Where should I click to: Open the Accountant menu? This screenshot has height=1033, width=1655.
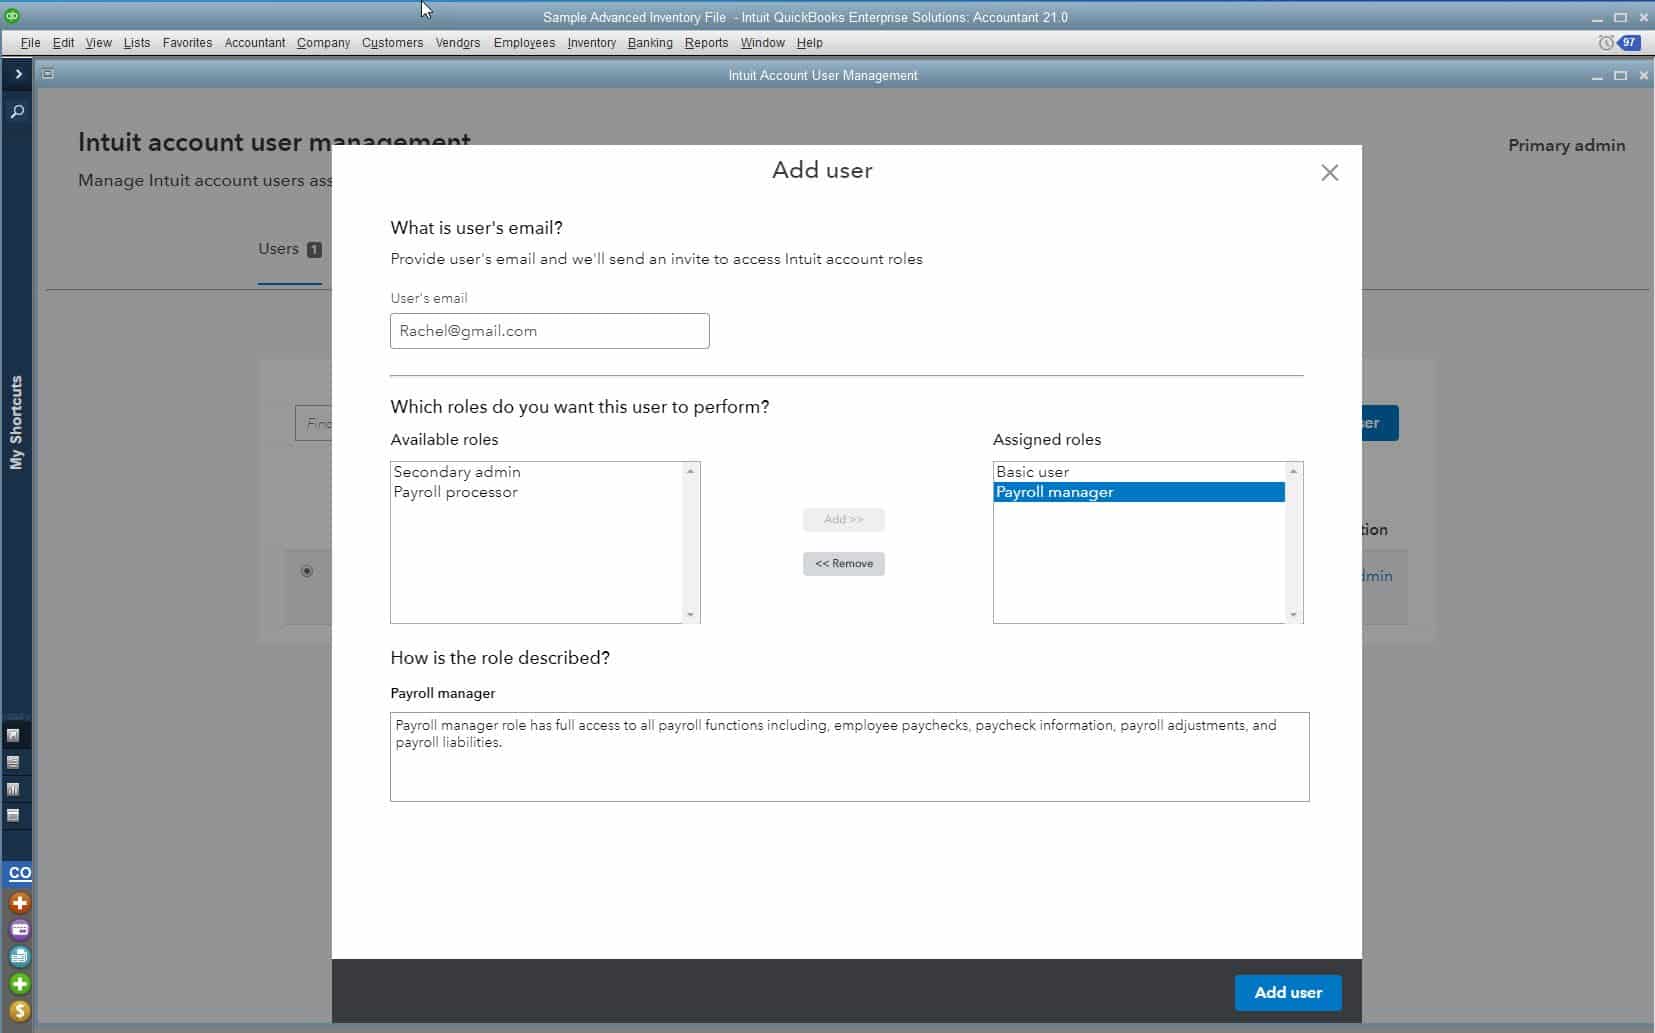pos(255,43)
